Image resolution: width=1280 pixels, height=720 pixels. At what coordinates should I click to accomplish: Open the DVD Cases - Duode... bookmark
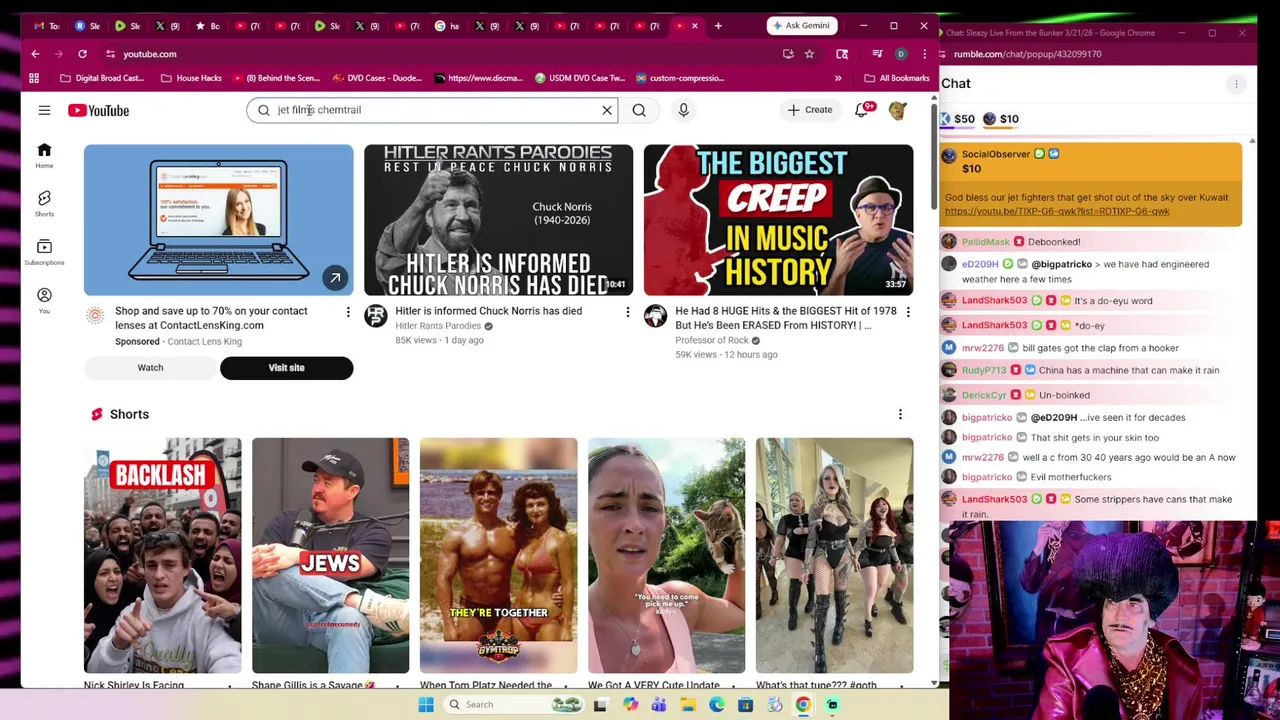(377, 78)
